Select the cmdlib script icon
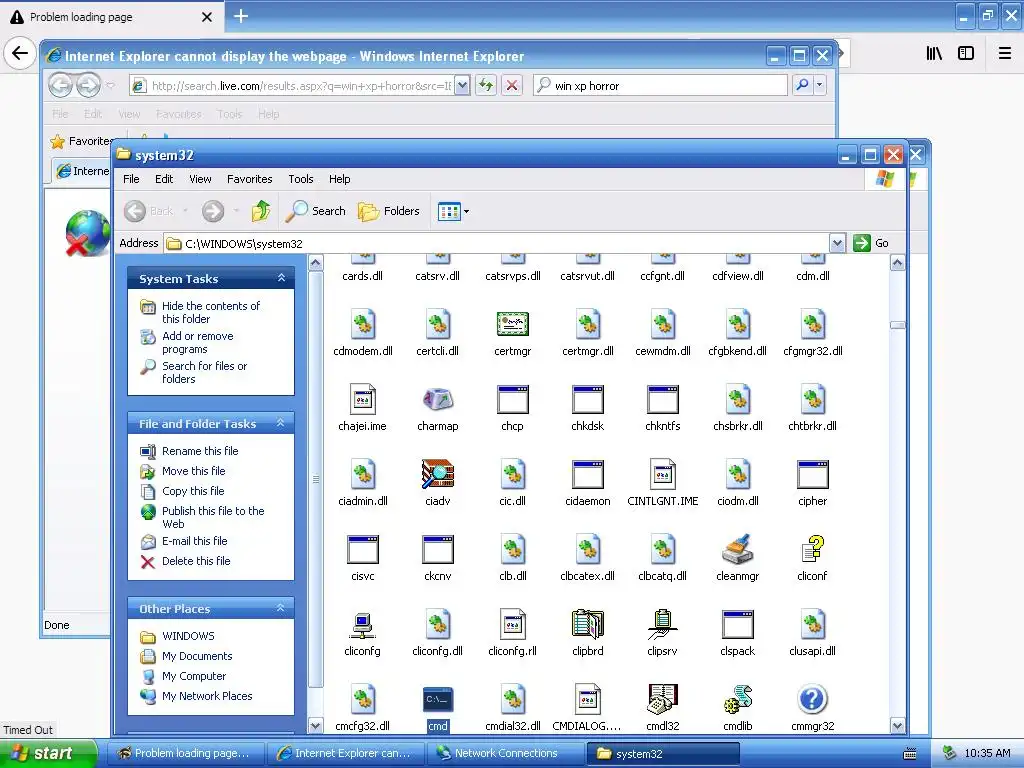 (737, 699)
